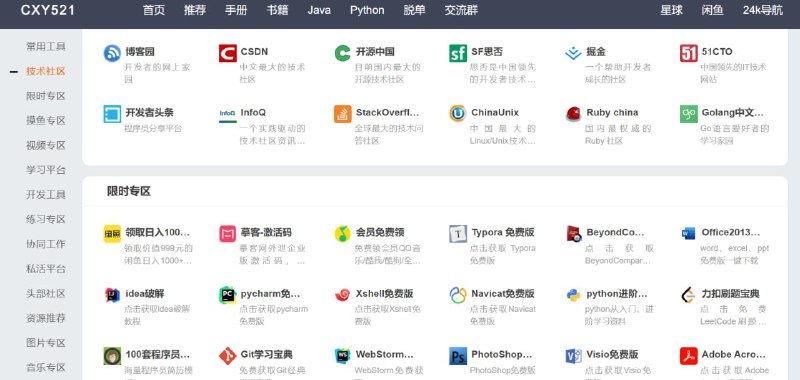Click the 开发者的网上家园 description text
The width and height of the screenshot is (800, 380).
tap(157, 73)
